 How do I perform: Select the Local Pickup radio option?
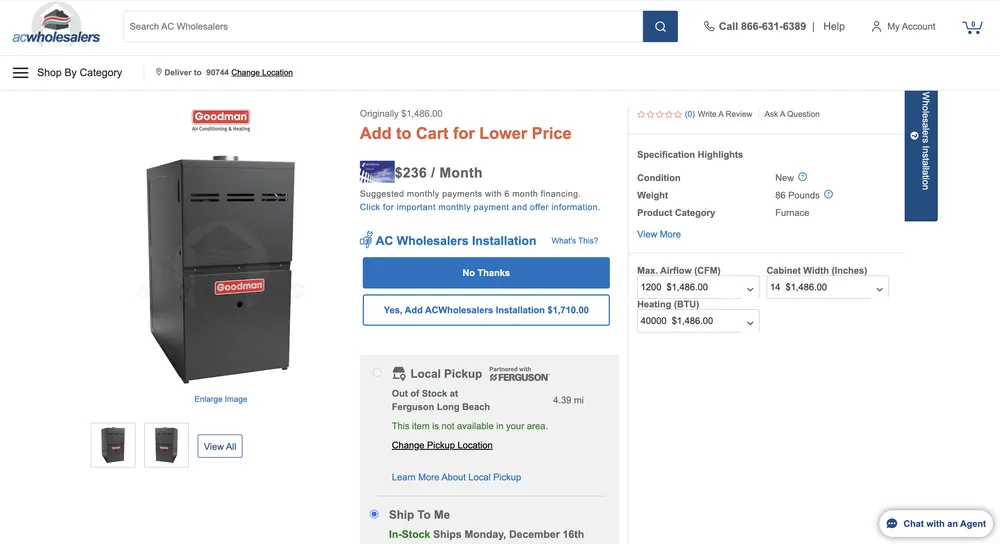point(377,373)
